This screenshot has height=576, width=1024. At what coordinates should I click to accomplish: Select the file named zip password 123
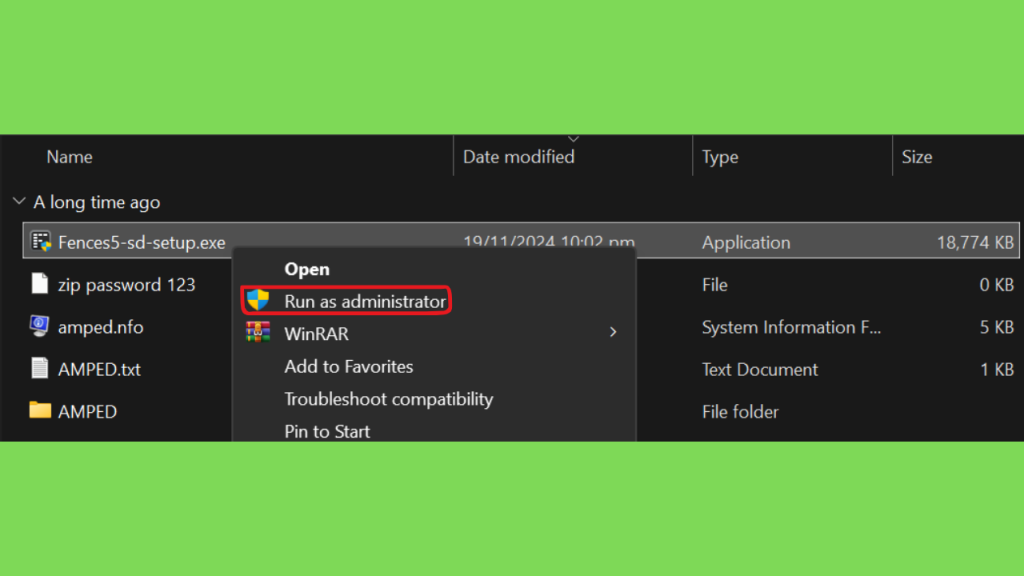[127, 285]
